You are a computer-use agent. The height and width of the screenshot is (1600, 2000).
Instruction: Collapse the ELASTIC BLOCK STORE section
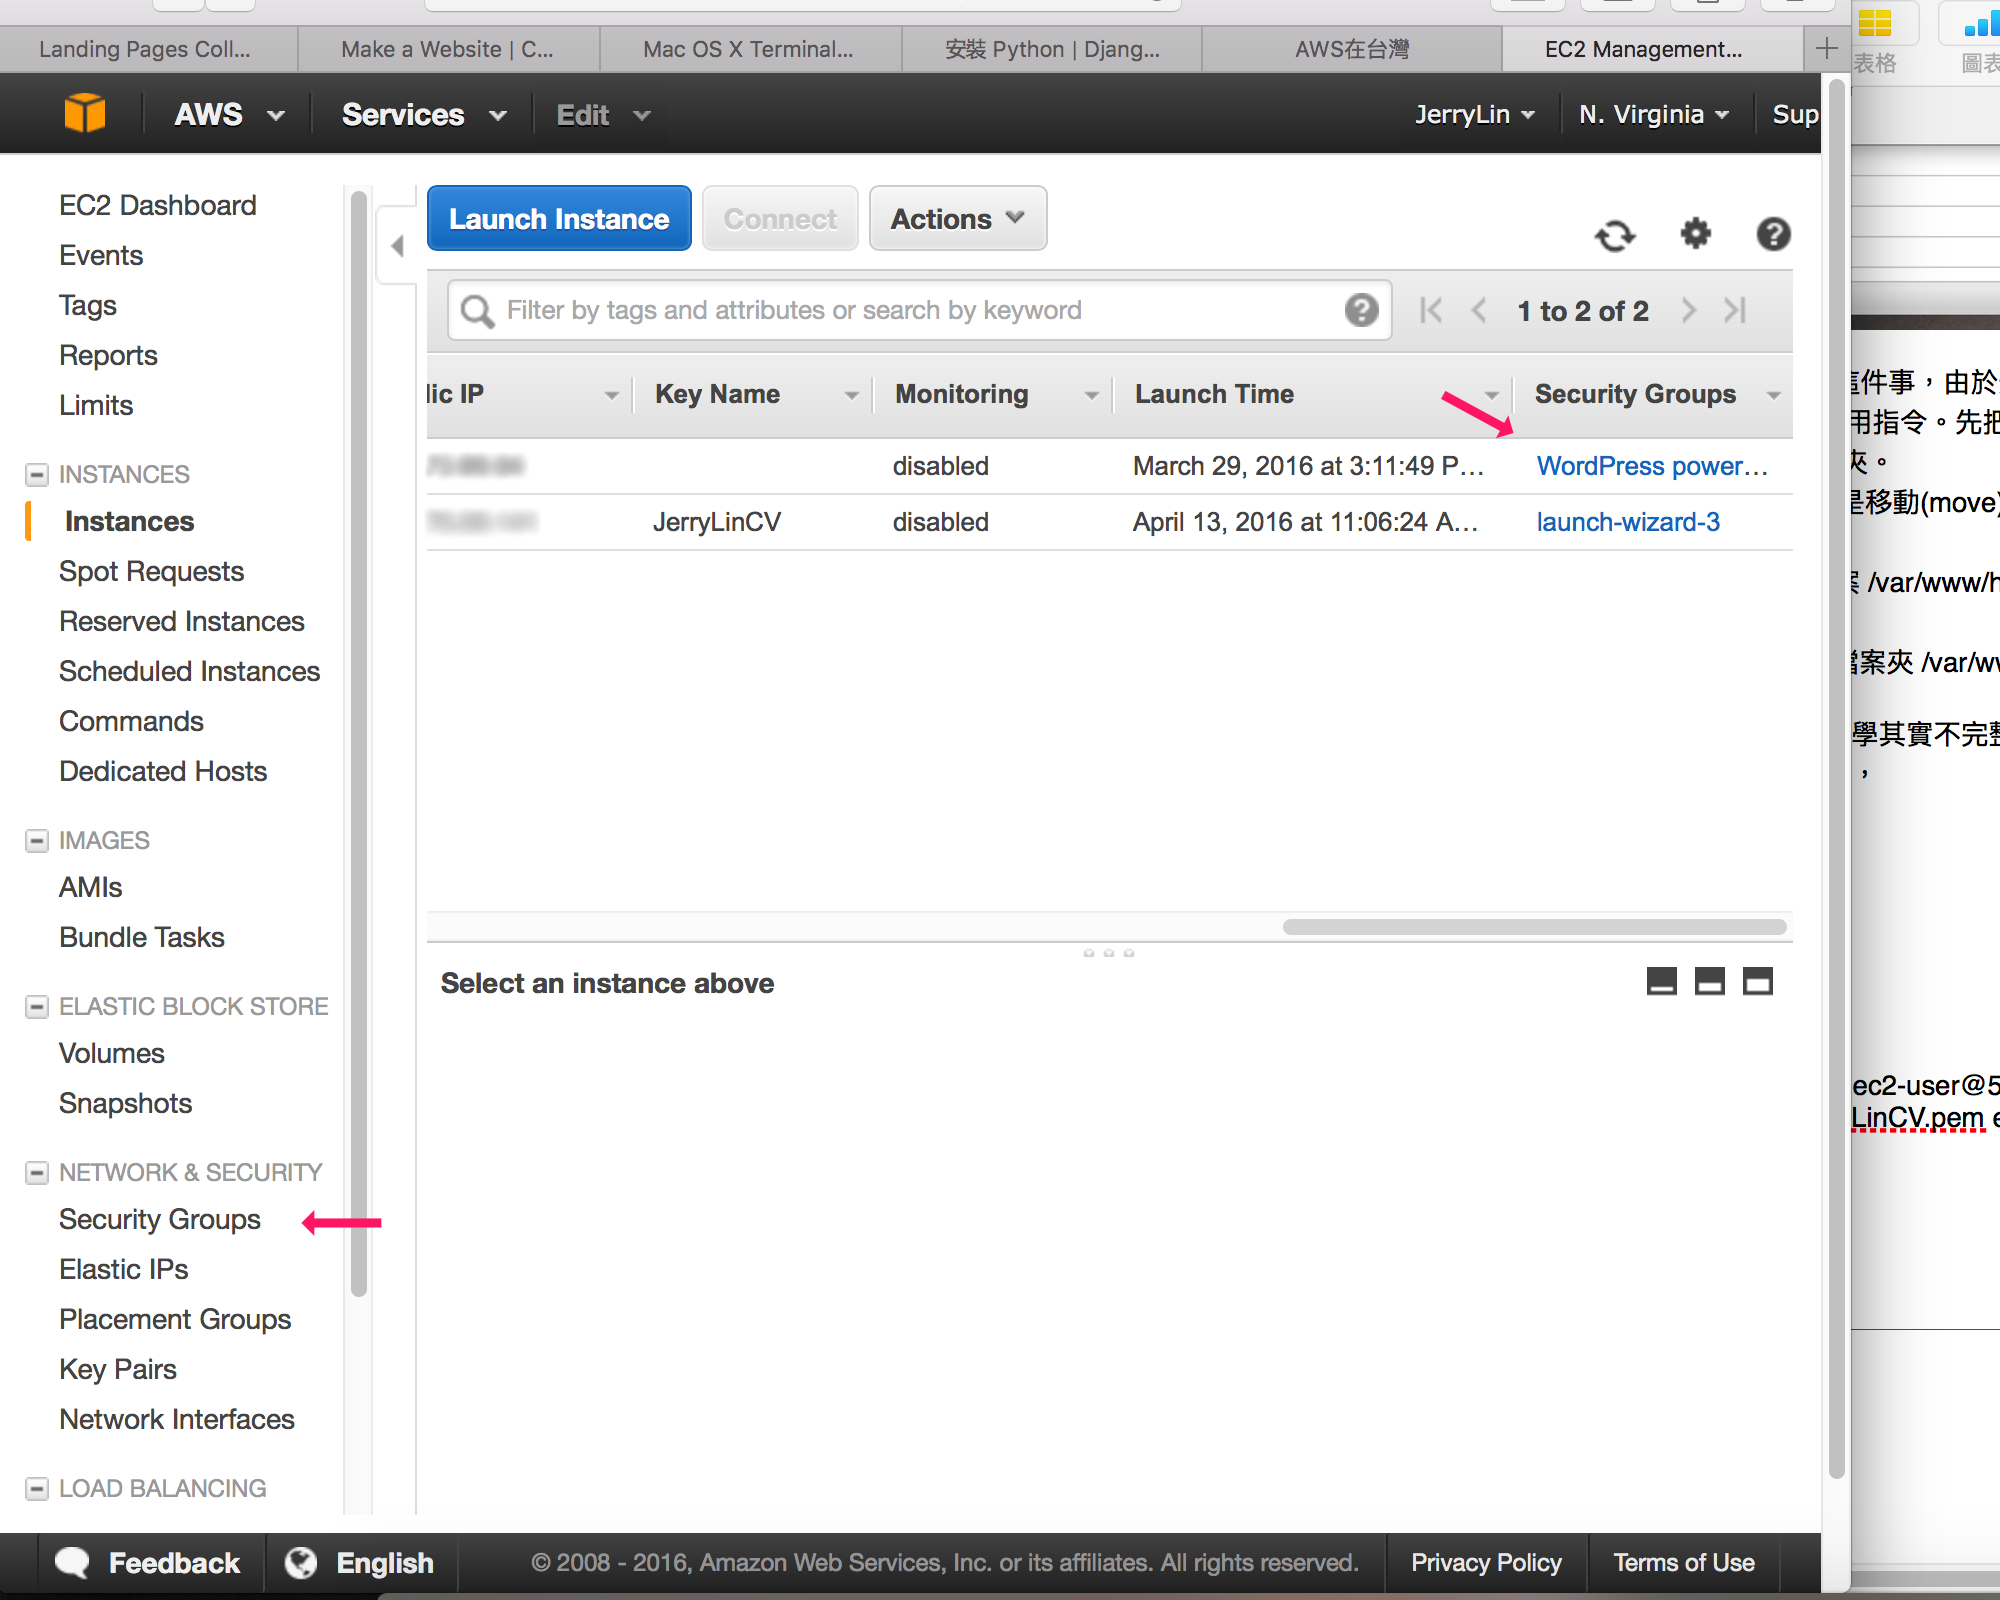[x=37, y=1006]
